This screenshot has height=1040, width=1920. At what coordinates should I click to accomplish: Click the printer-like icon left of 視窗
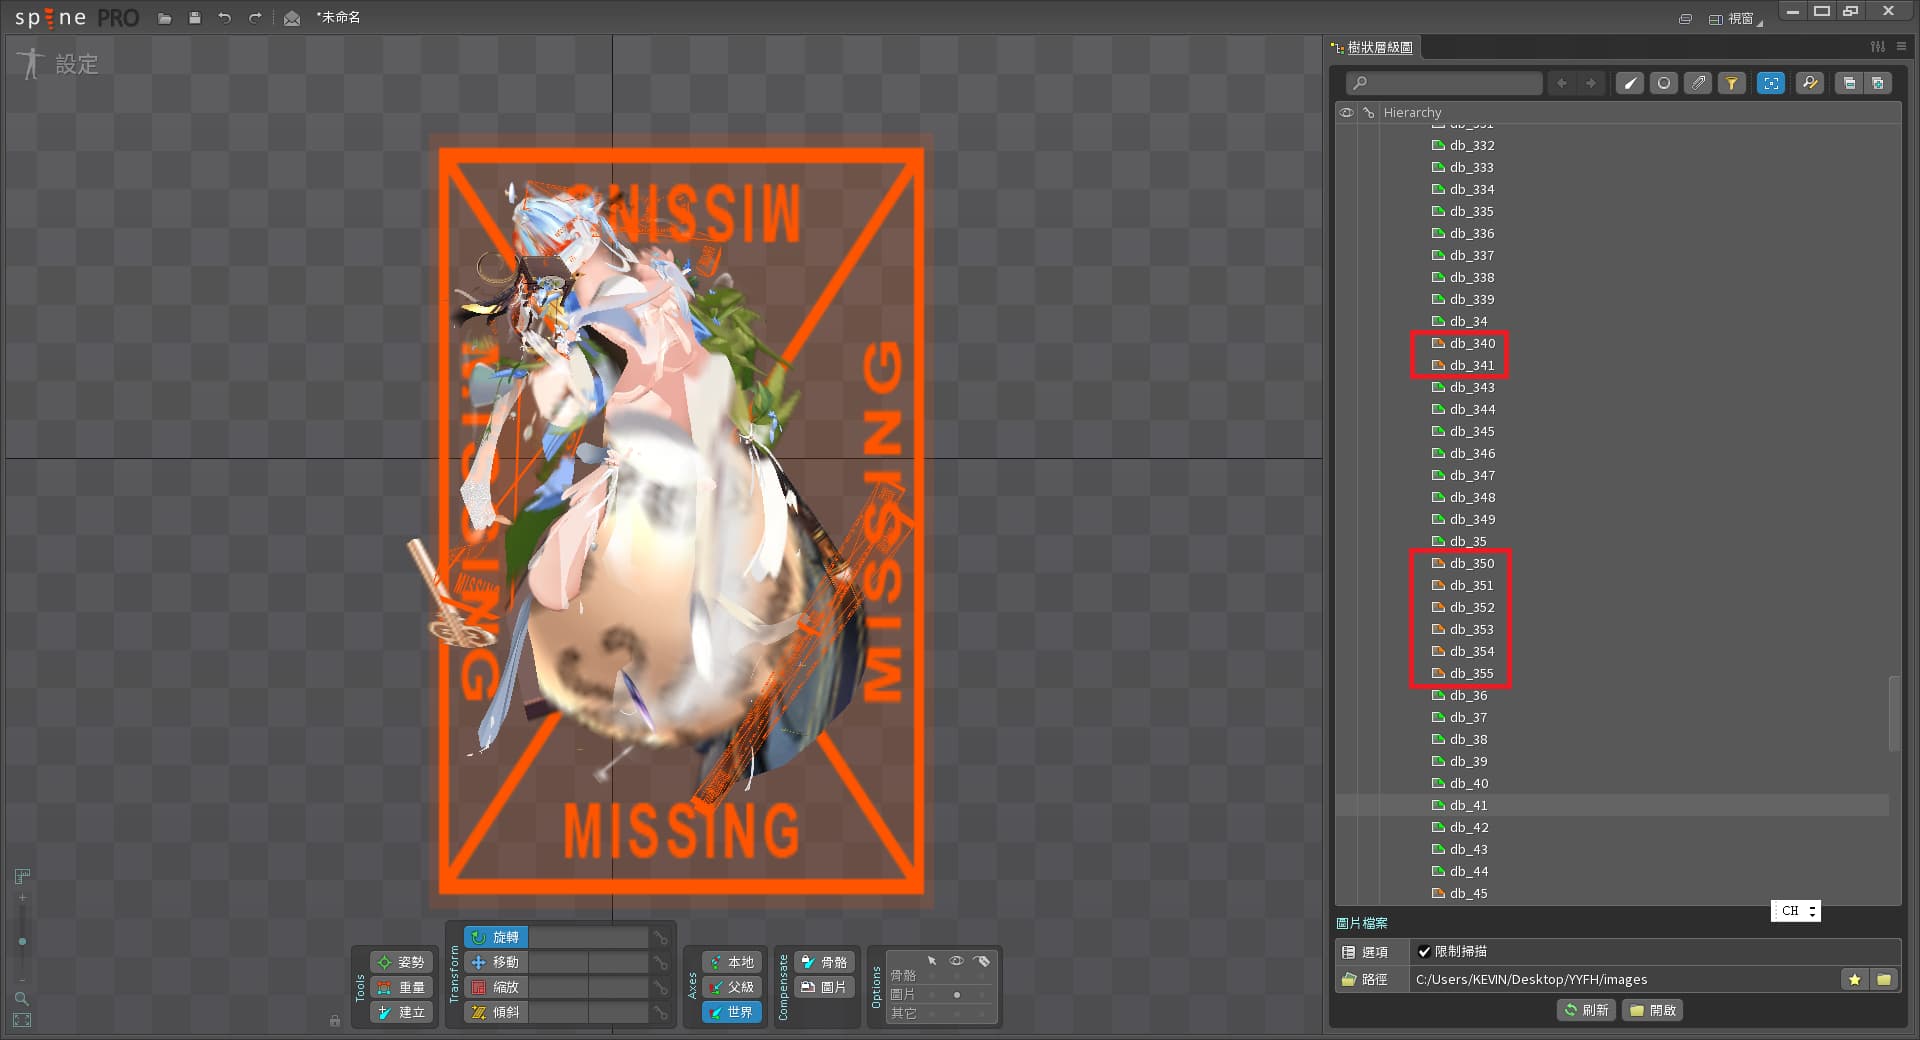click(1685, 19)
